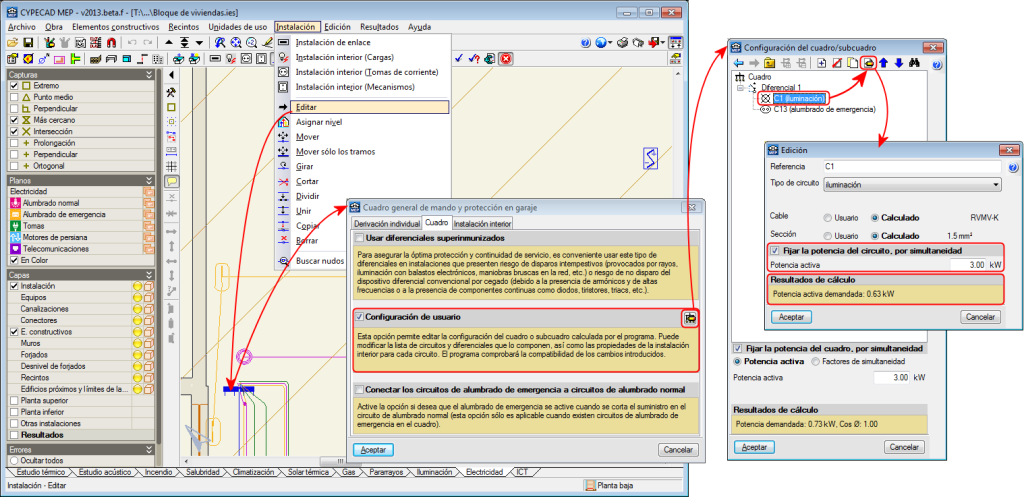Switch to the Derivación individual tab
Viewport: 1024px width, 497px height.
(386, 223)
